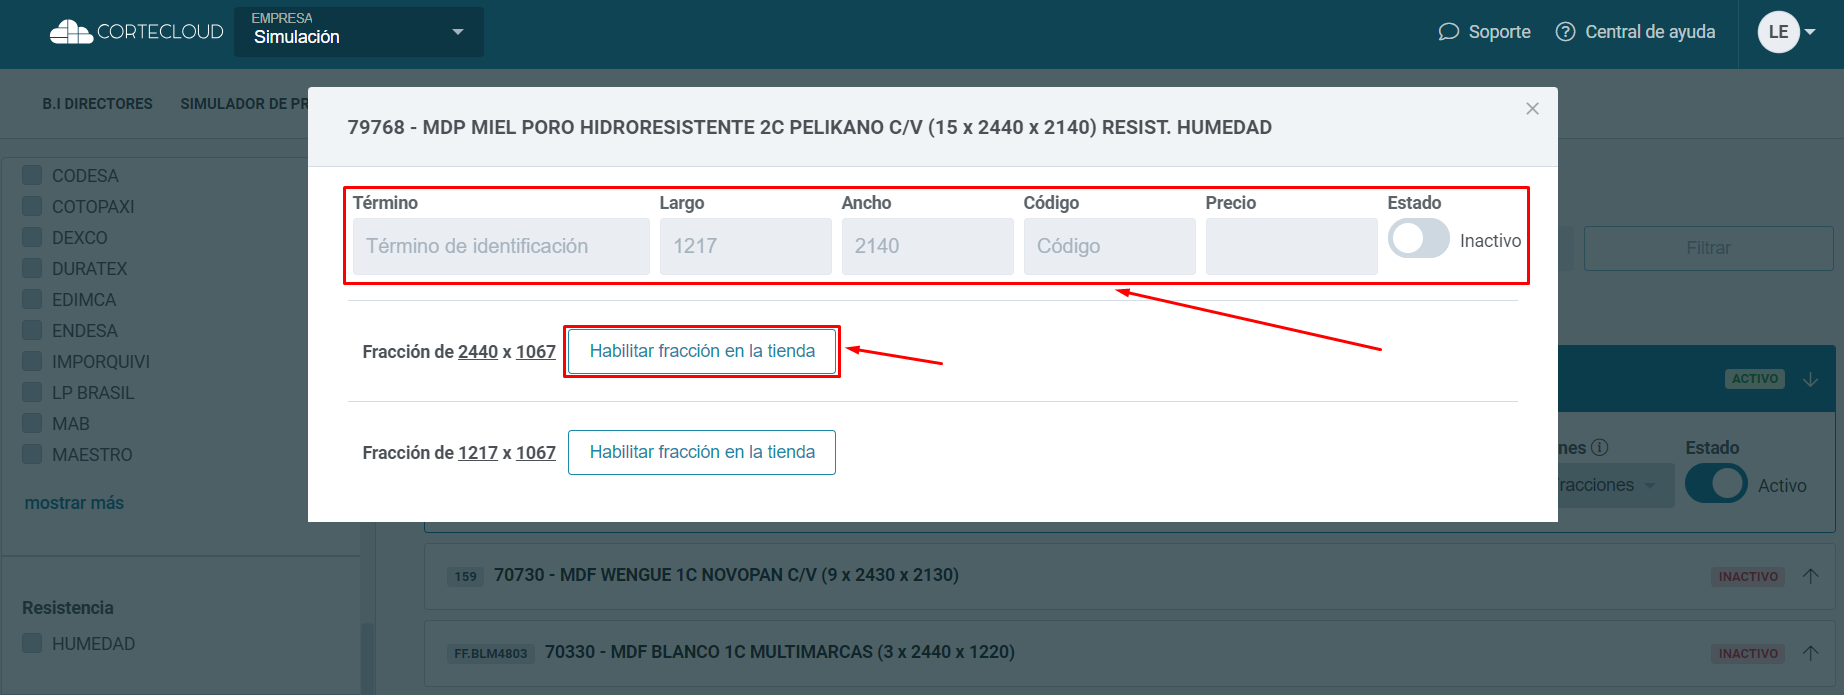
Task: Check the DURATEX checkbox
Action: point(32,269)
